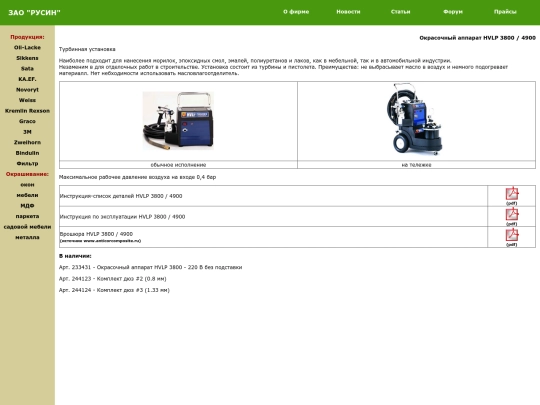The height and width of the screenshot is (405, 540).
Task: Open Graco product link
Action: click(x=27, y=121)
